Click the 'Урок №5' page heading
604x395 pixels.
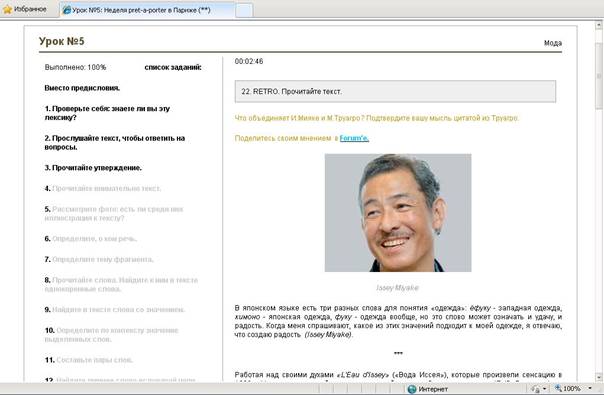(62, 41)
